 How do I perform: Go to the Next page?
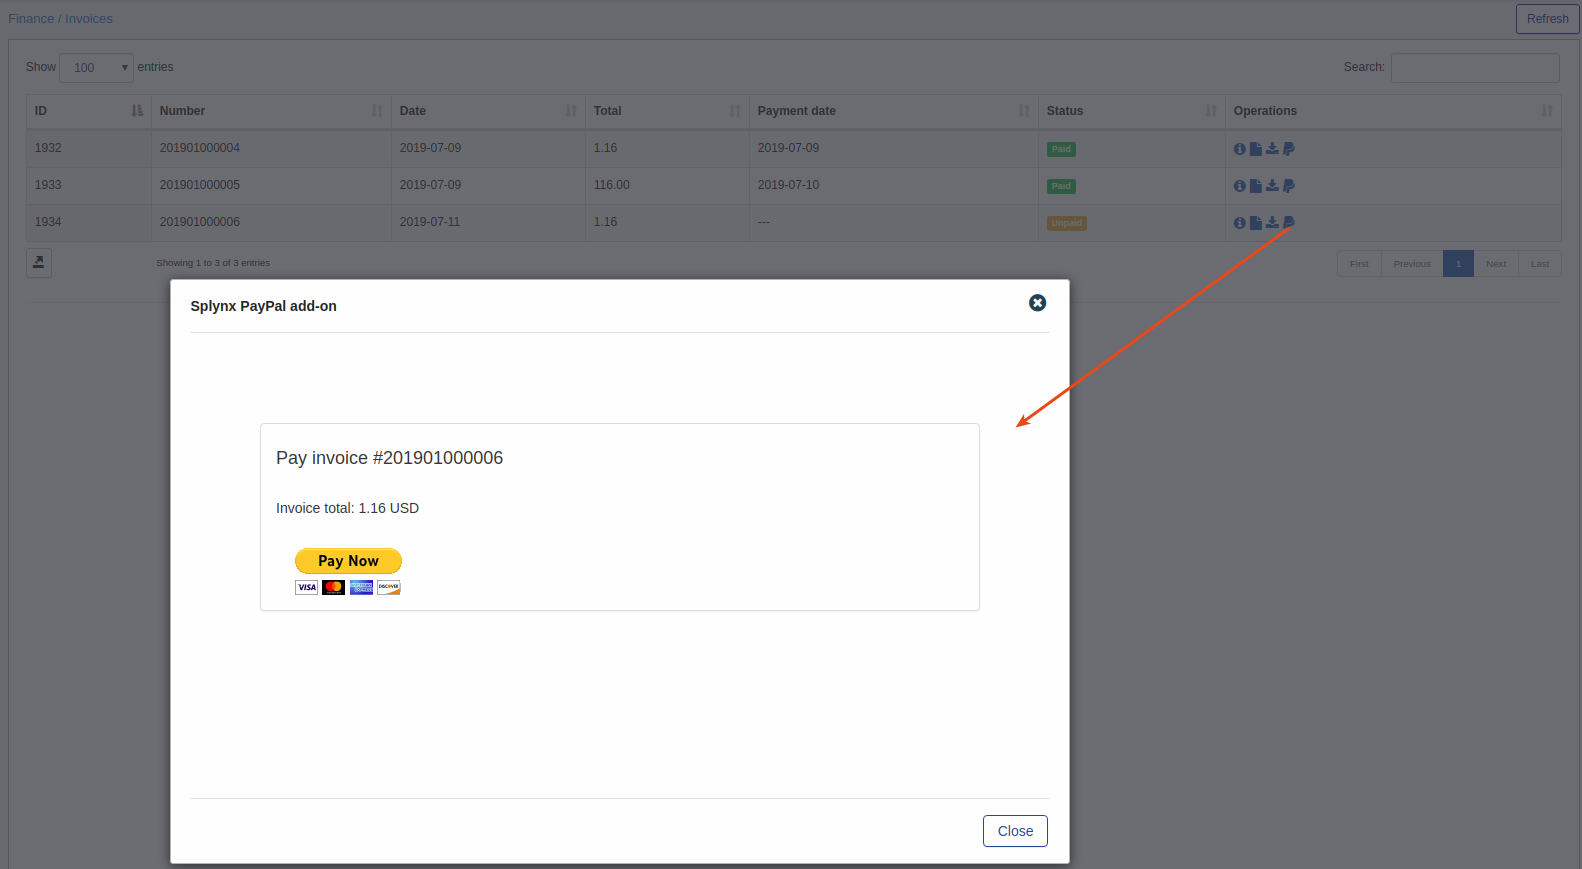1496,264
